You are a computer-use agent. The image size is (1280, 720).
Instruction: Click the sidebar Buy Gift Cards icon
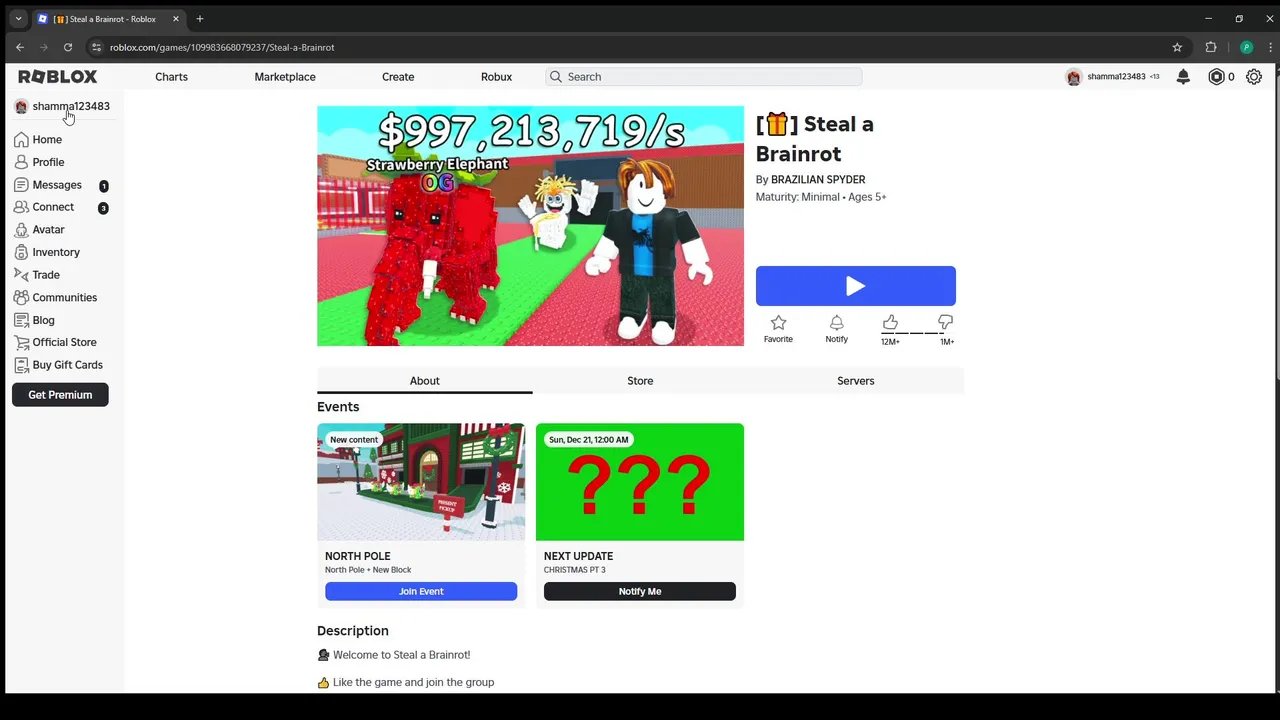21,365
